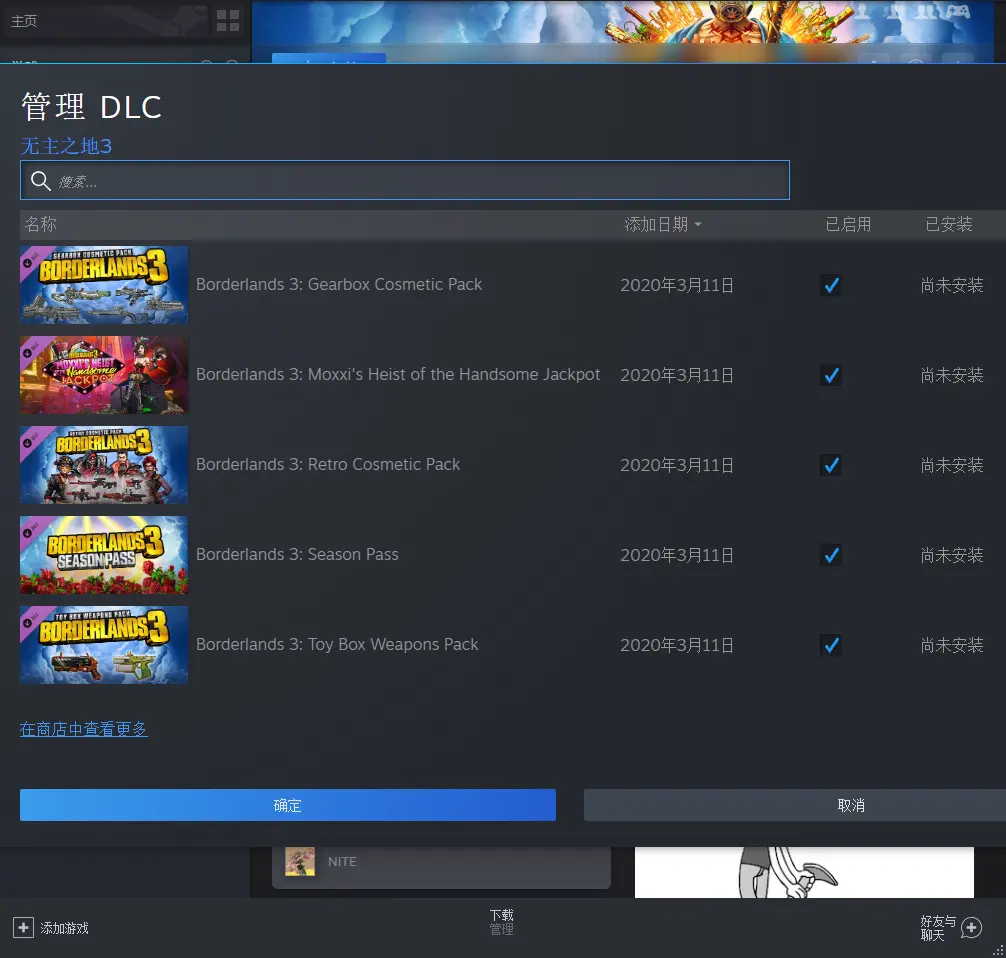Open the 下载 管理 downloads manager
Image resolution: width=1006 pixels, height=958 pixels.
point(502,922)
